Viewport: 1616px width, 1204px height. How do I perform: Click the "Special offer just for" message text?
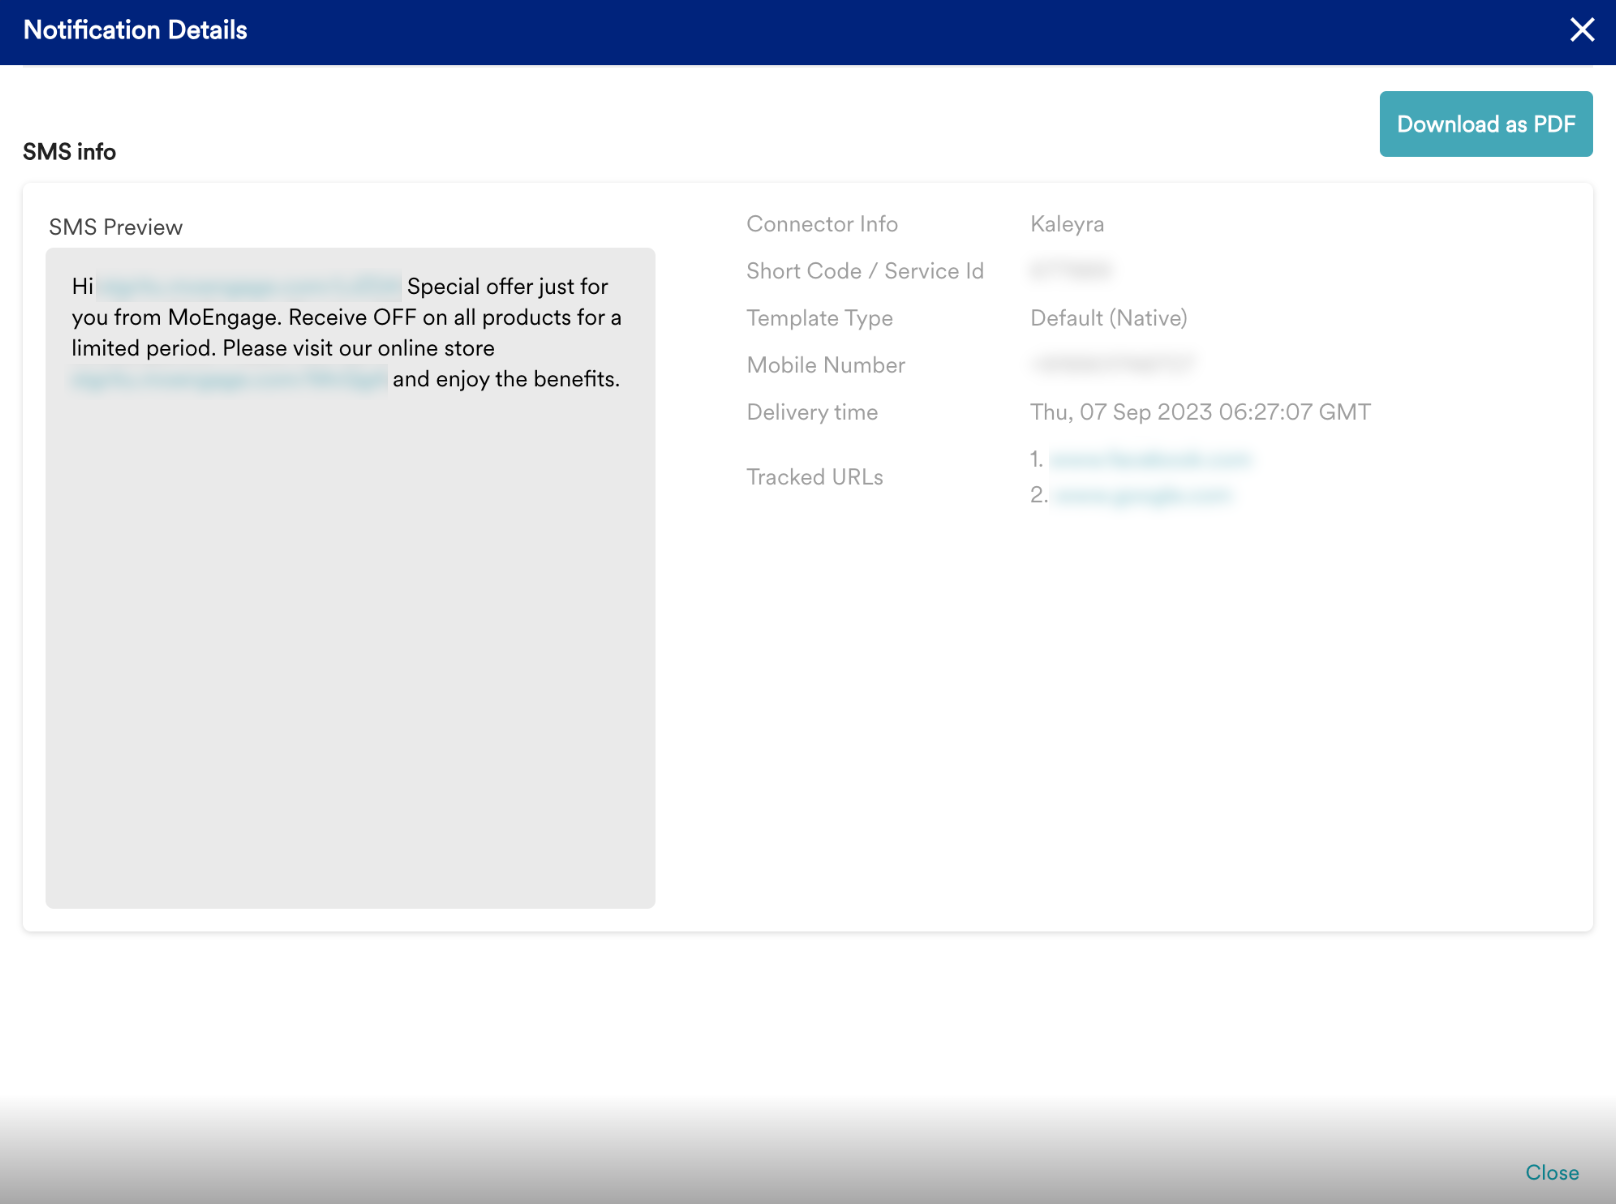(507, 287)
